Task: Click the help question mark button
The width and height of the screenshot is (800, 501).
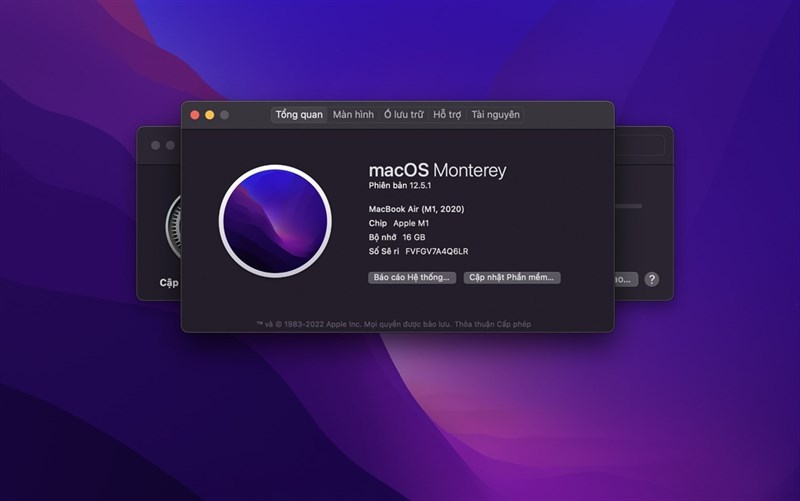Action: click(x=652, y=280)
